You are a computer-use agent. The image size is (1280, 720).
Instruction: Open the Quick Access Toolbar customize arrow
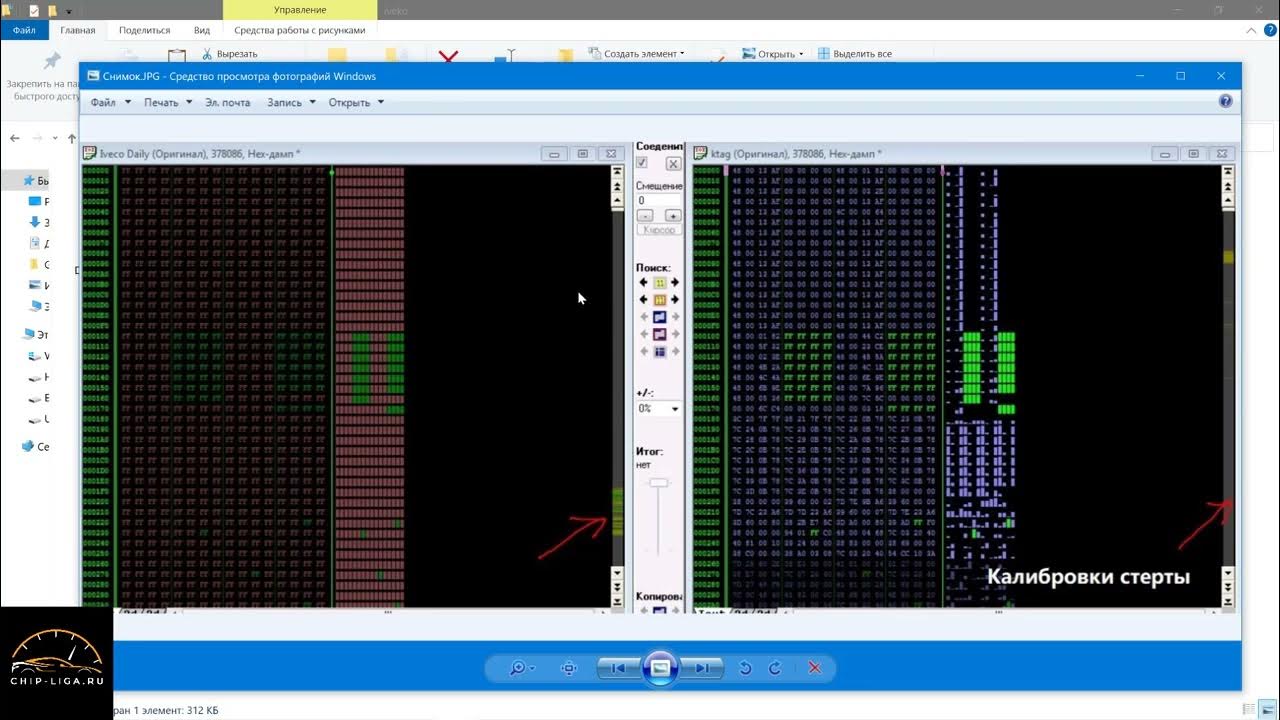click(69, 11)
